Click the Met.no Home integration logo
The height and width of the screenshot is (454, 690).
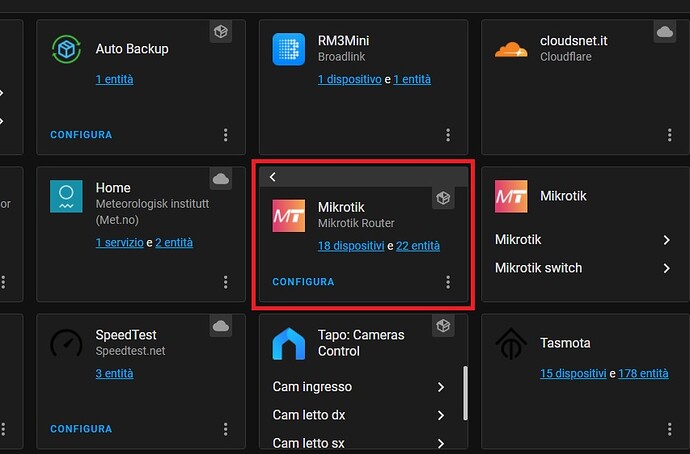(66, 196)
